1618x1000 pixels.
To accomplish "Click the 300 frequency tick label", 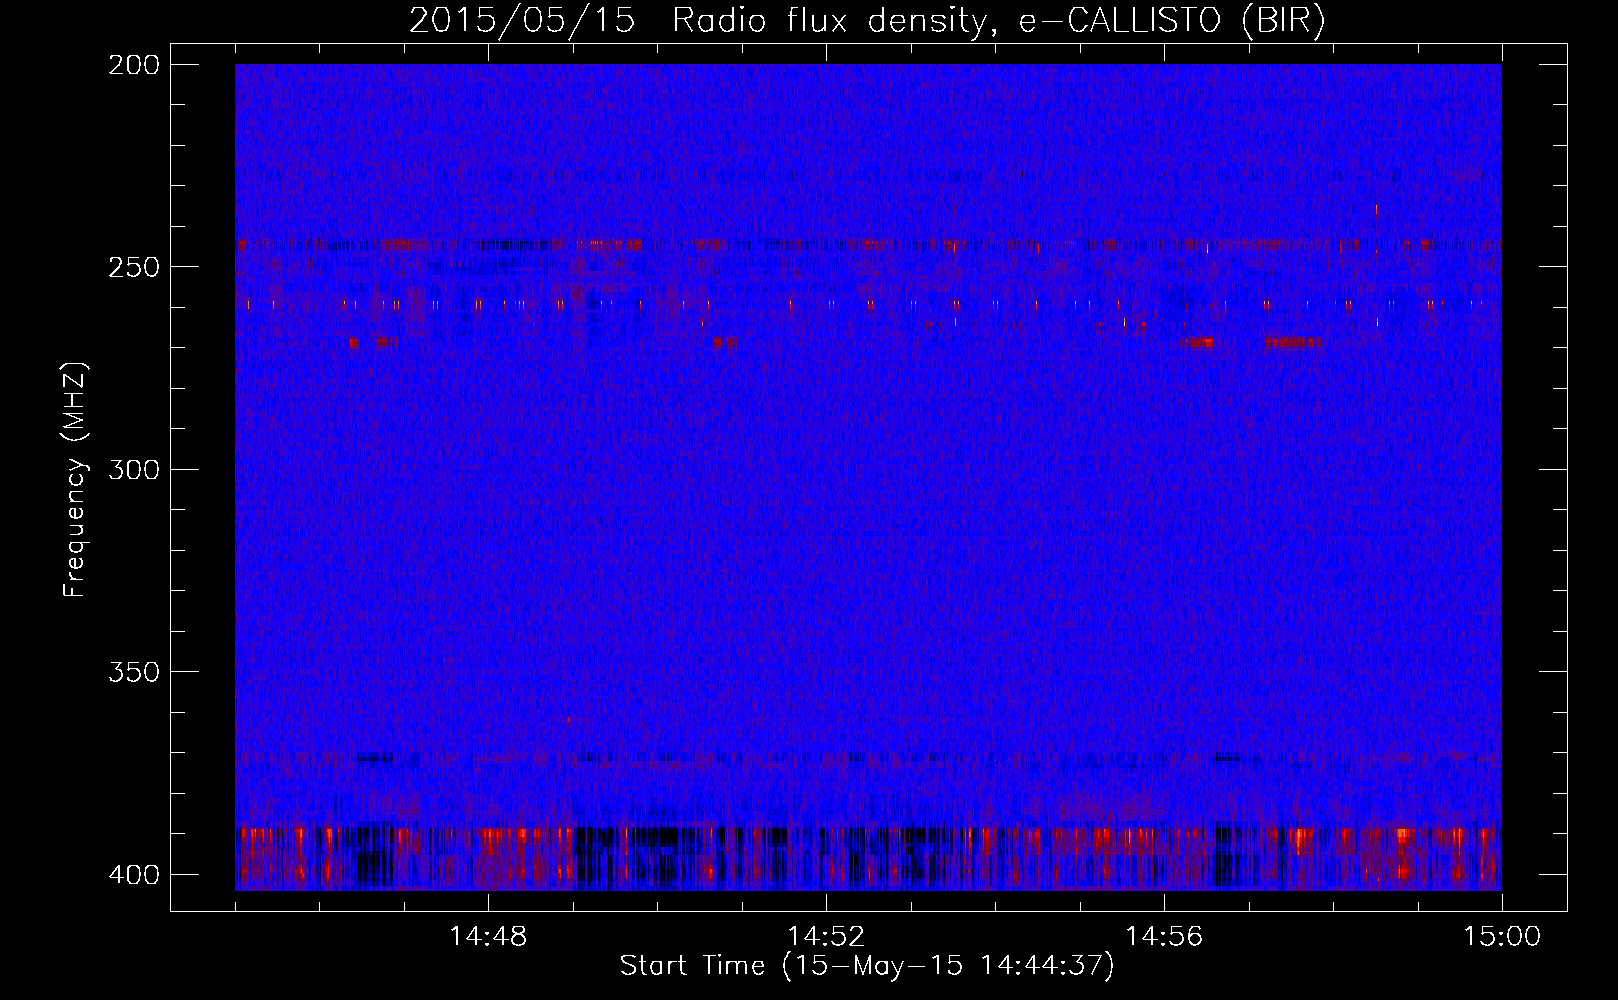I will (x=133, y=469).
